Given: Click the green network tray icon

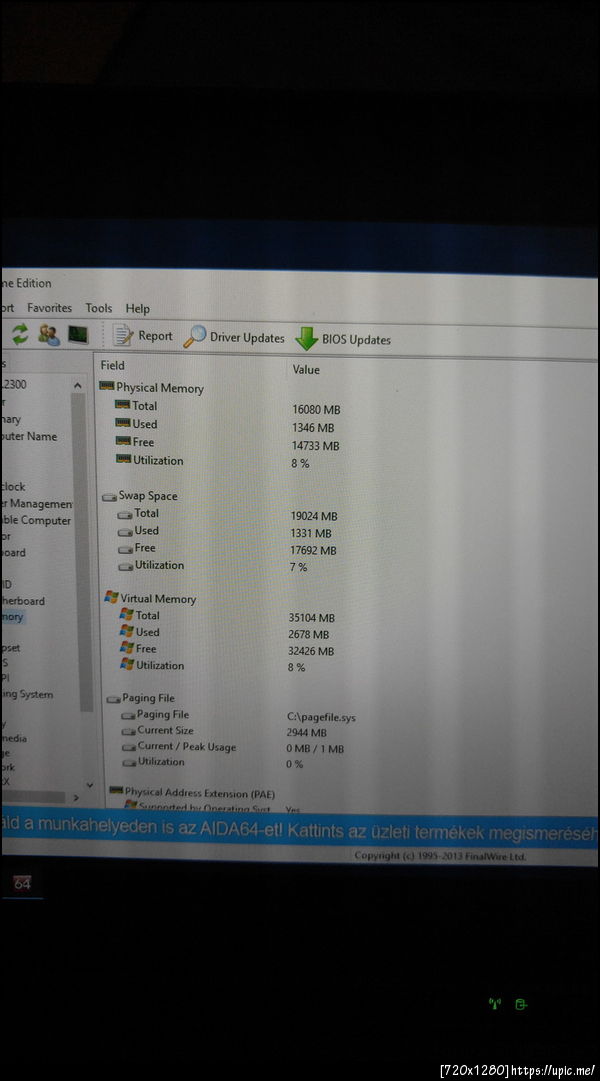Looking at the screenshot, I should [494, 1004].
